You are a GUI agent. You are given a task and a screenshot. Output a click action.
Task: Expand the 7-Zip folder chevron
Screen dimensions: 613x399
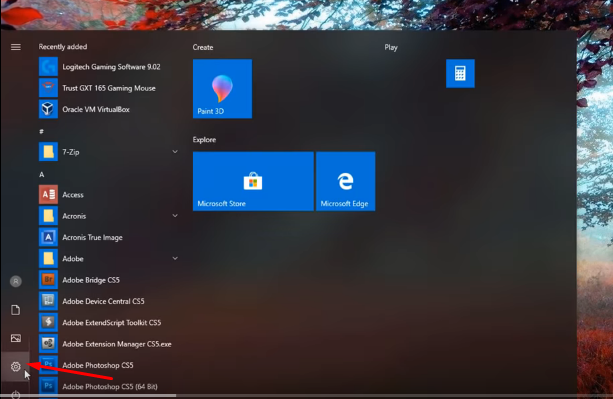click(175, 152)
